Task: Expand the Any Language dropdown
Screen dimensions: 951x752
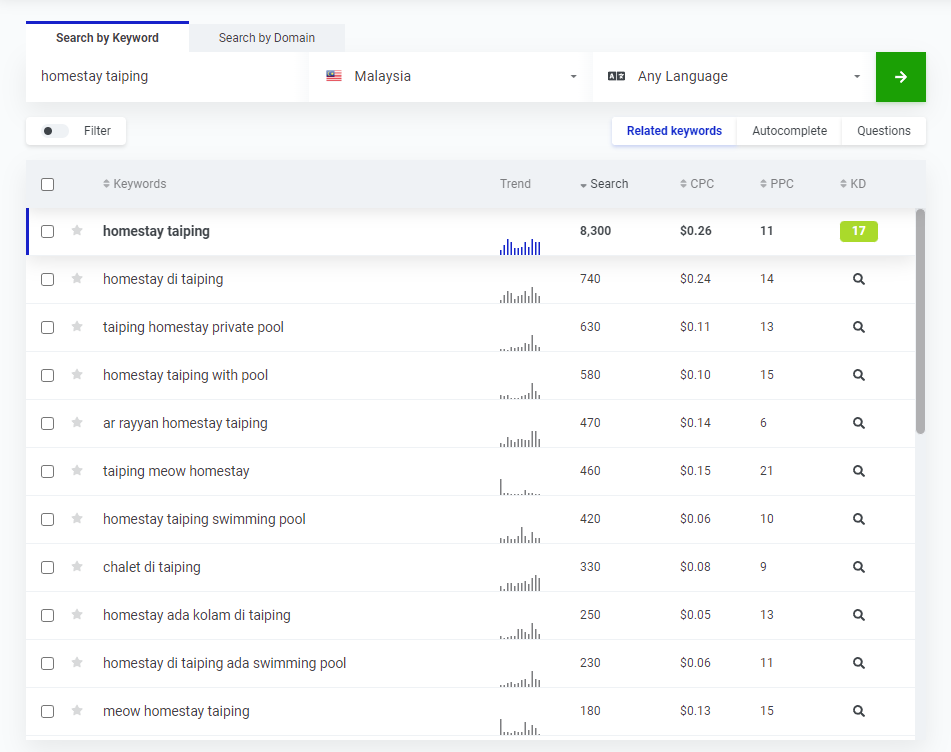Action: click(734, 77)
